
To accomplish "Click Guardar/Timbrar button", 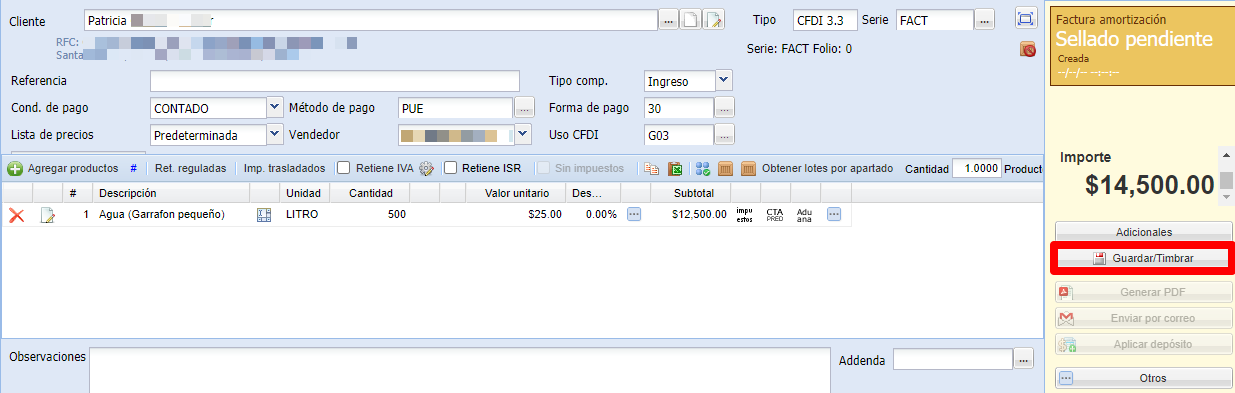I will [1144, 259].
